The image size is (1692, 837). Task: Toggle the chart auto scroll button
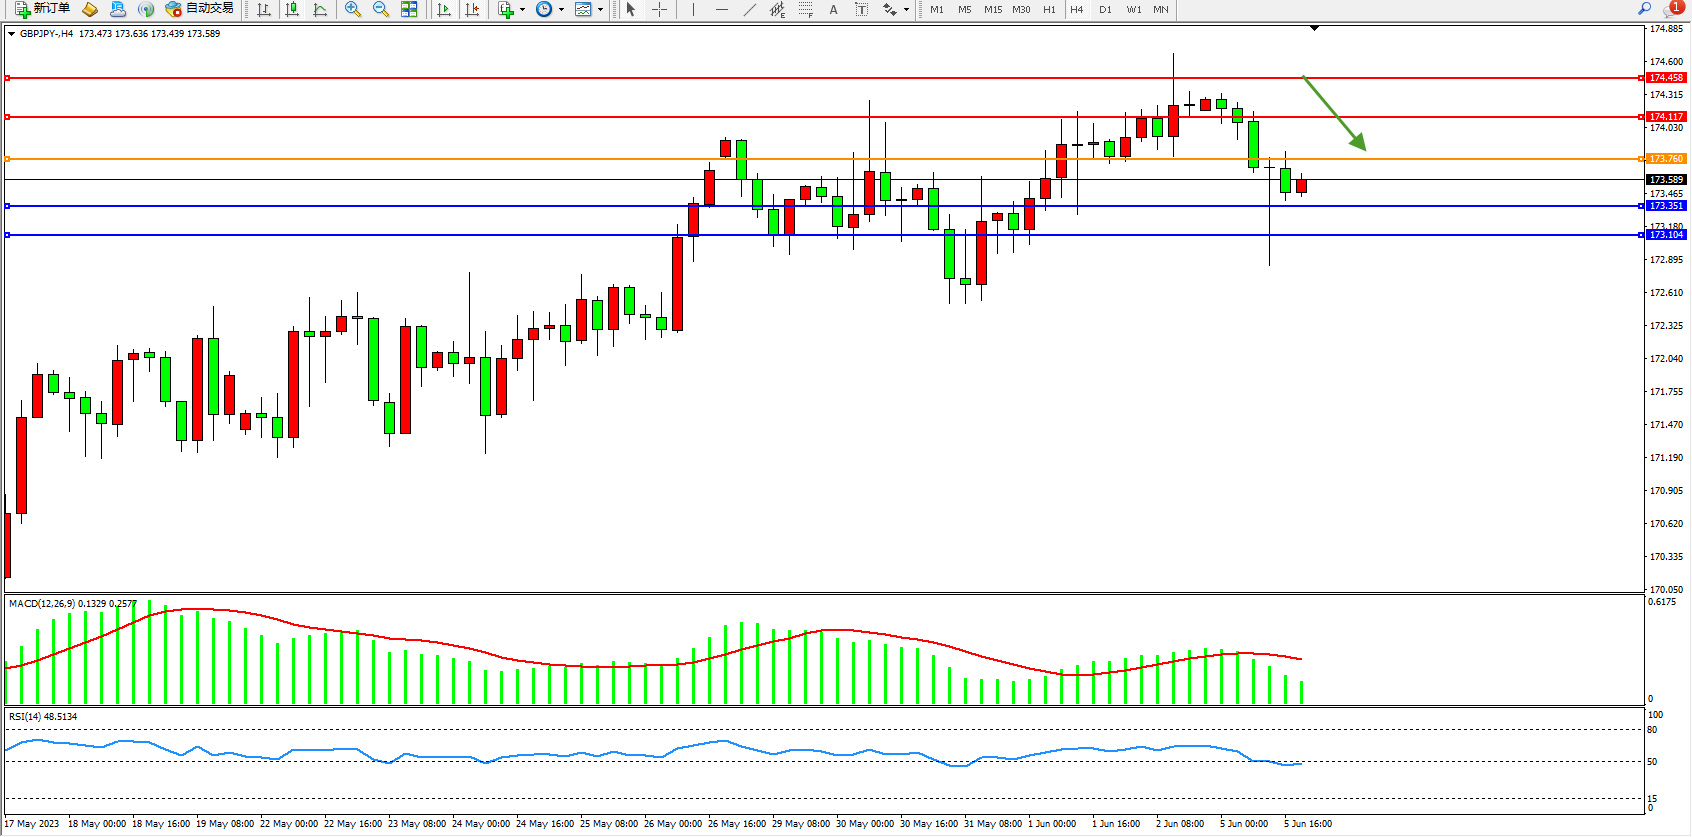pyautogui.click(x=444, y=9)
